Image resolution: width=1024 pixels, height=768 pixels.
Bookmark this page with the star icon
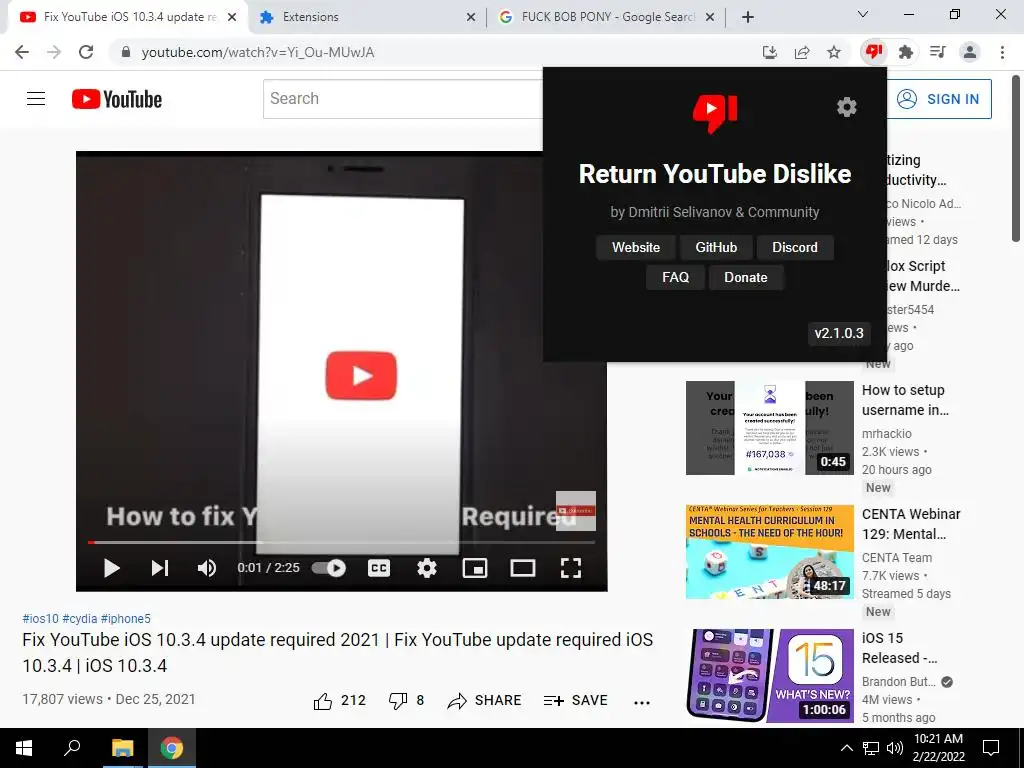[834, 52]
